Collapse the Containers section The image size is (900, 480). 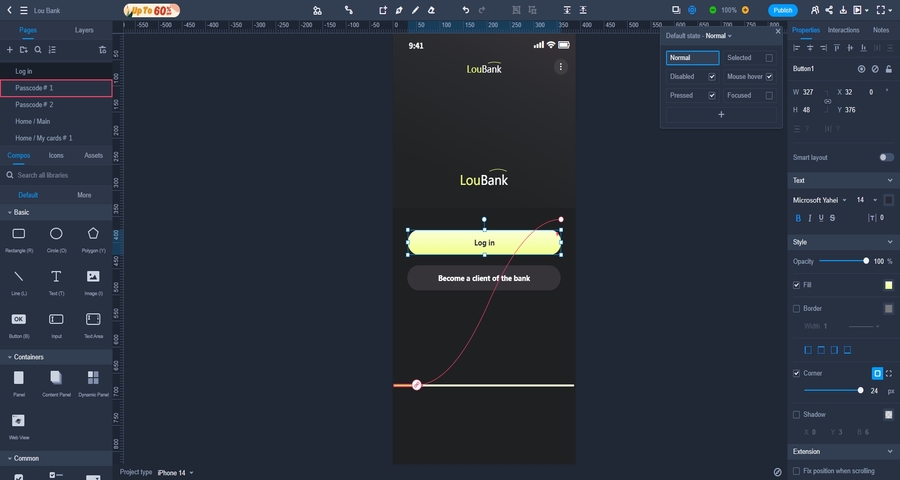[11, 357]
